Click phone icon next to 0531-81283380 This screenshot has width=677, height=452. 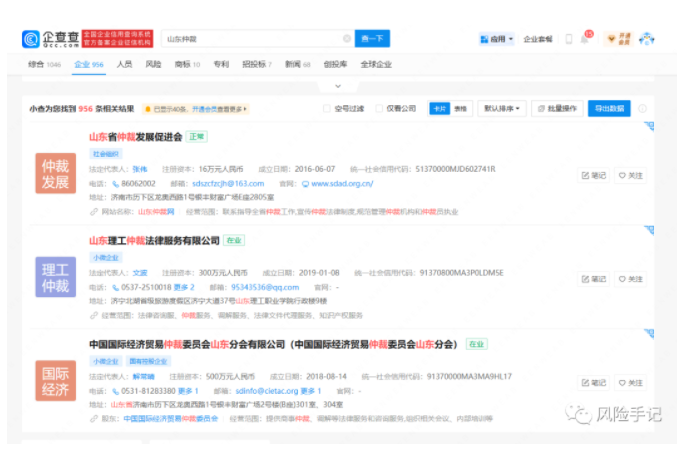click(x=115, y=392)
